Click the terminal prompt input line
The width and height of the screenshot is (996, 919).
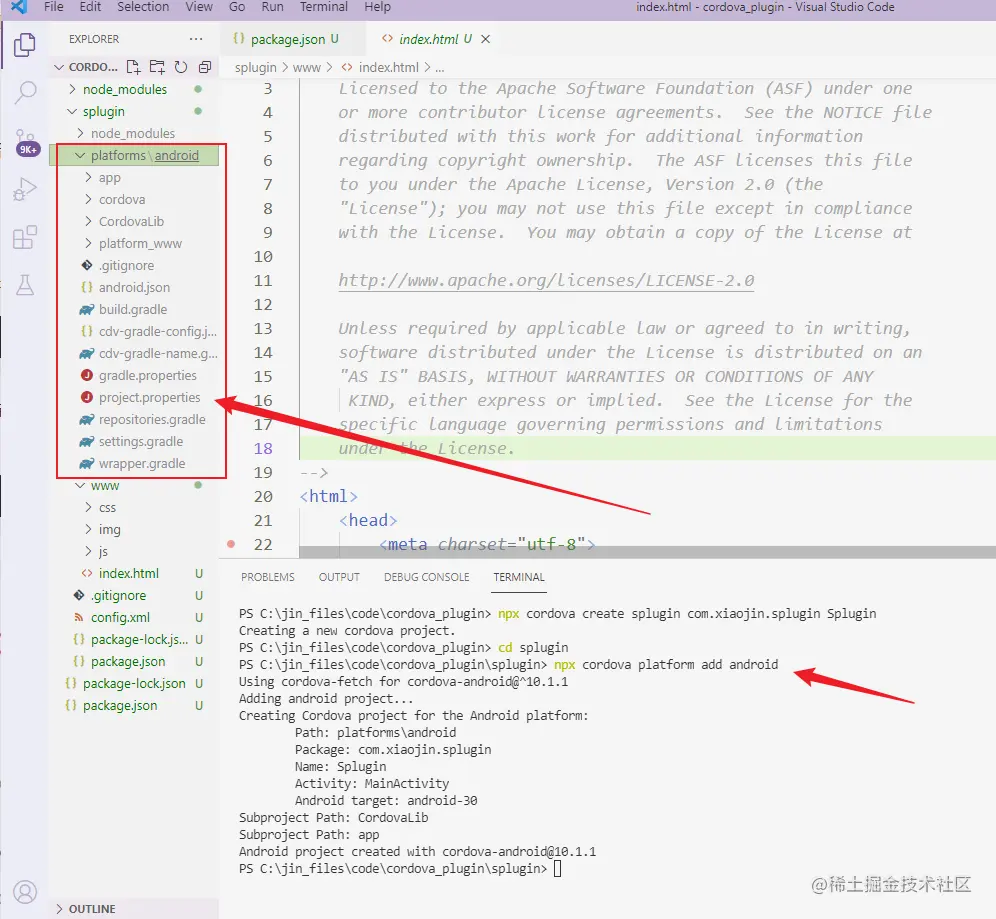pos(557,869)
